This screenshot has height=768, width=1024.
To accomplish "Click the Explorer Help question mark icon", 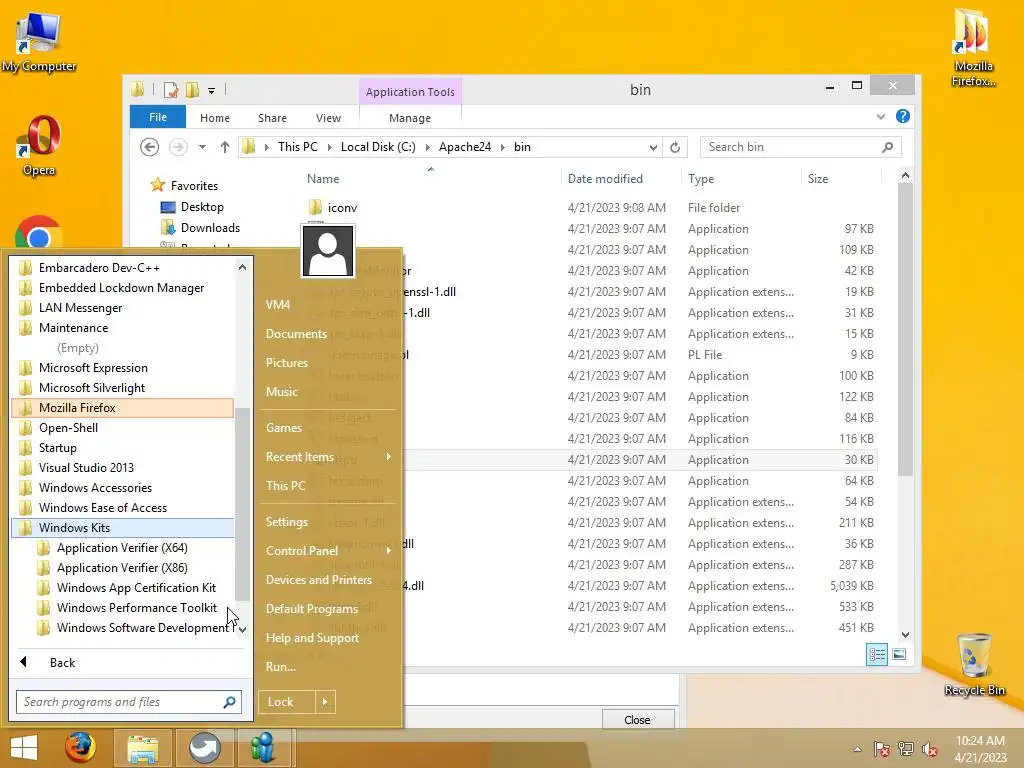I will [903, 116].
